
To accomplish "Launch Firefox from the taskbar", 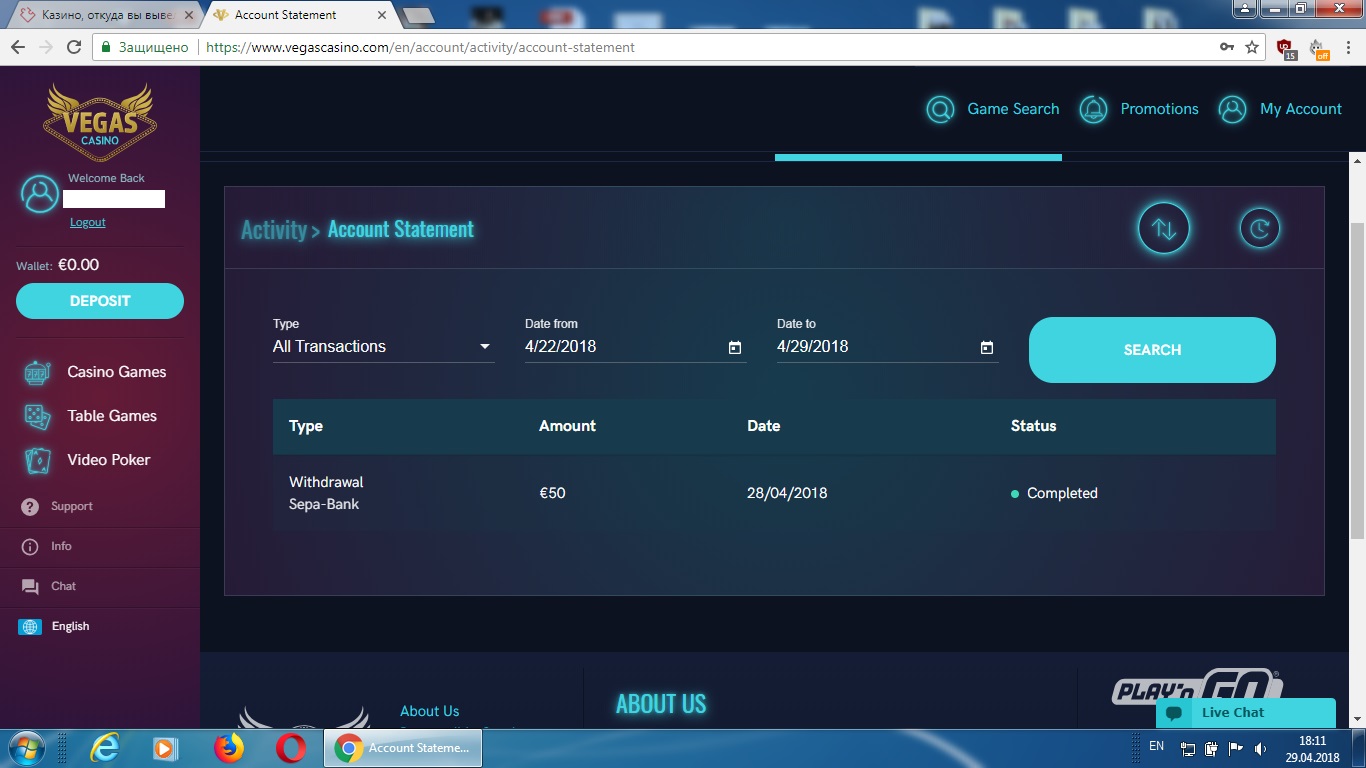I will [229, 748].
